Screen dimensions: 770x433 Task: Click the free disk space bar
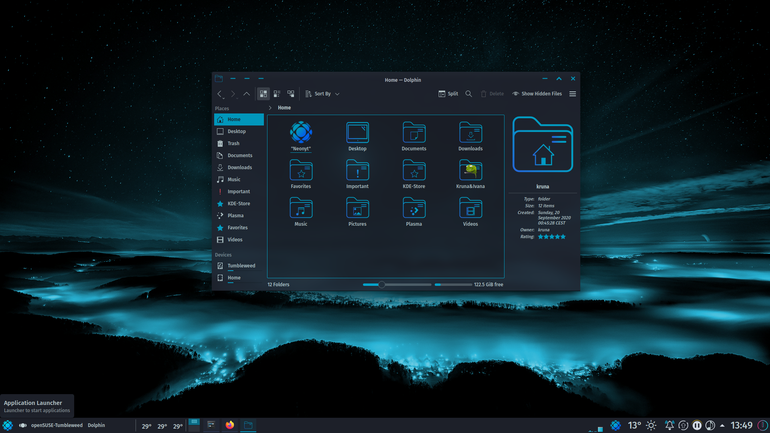click(x=453, y=285)
